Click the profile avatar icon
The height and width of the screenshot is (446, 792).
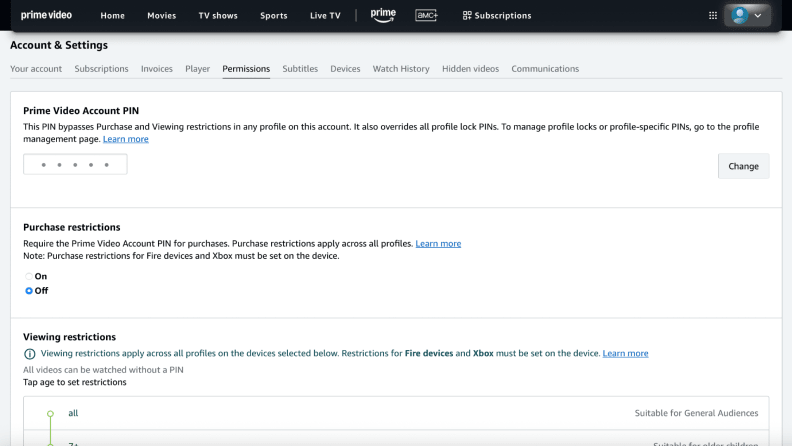[x=740, y=15]
